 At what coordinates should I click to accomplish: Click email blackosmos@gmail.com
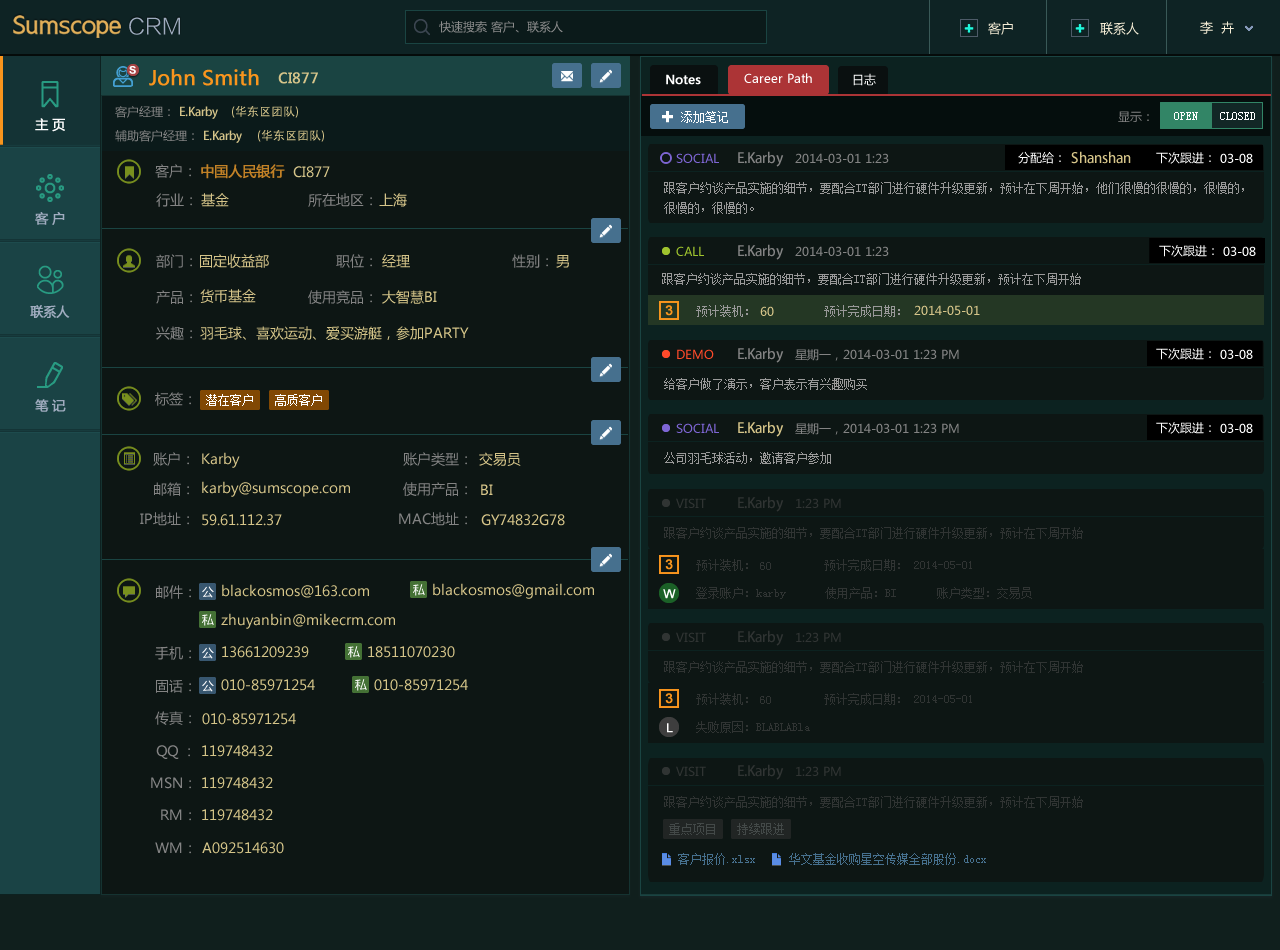513,590
